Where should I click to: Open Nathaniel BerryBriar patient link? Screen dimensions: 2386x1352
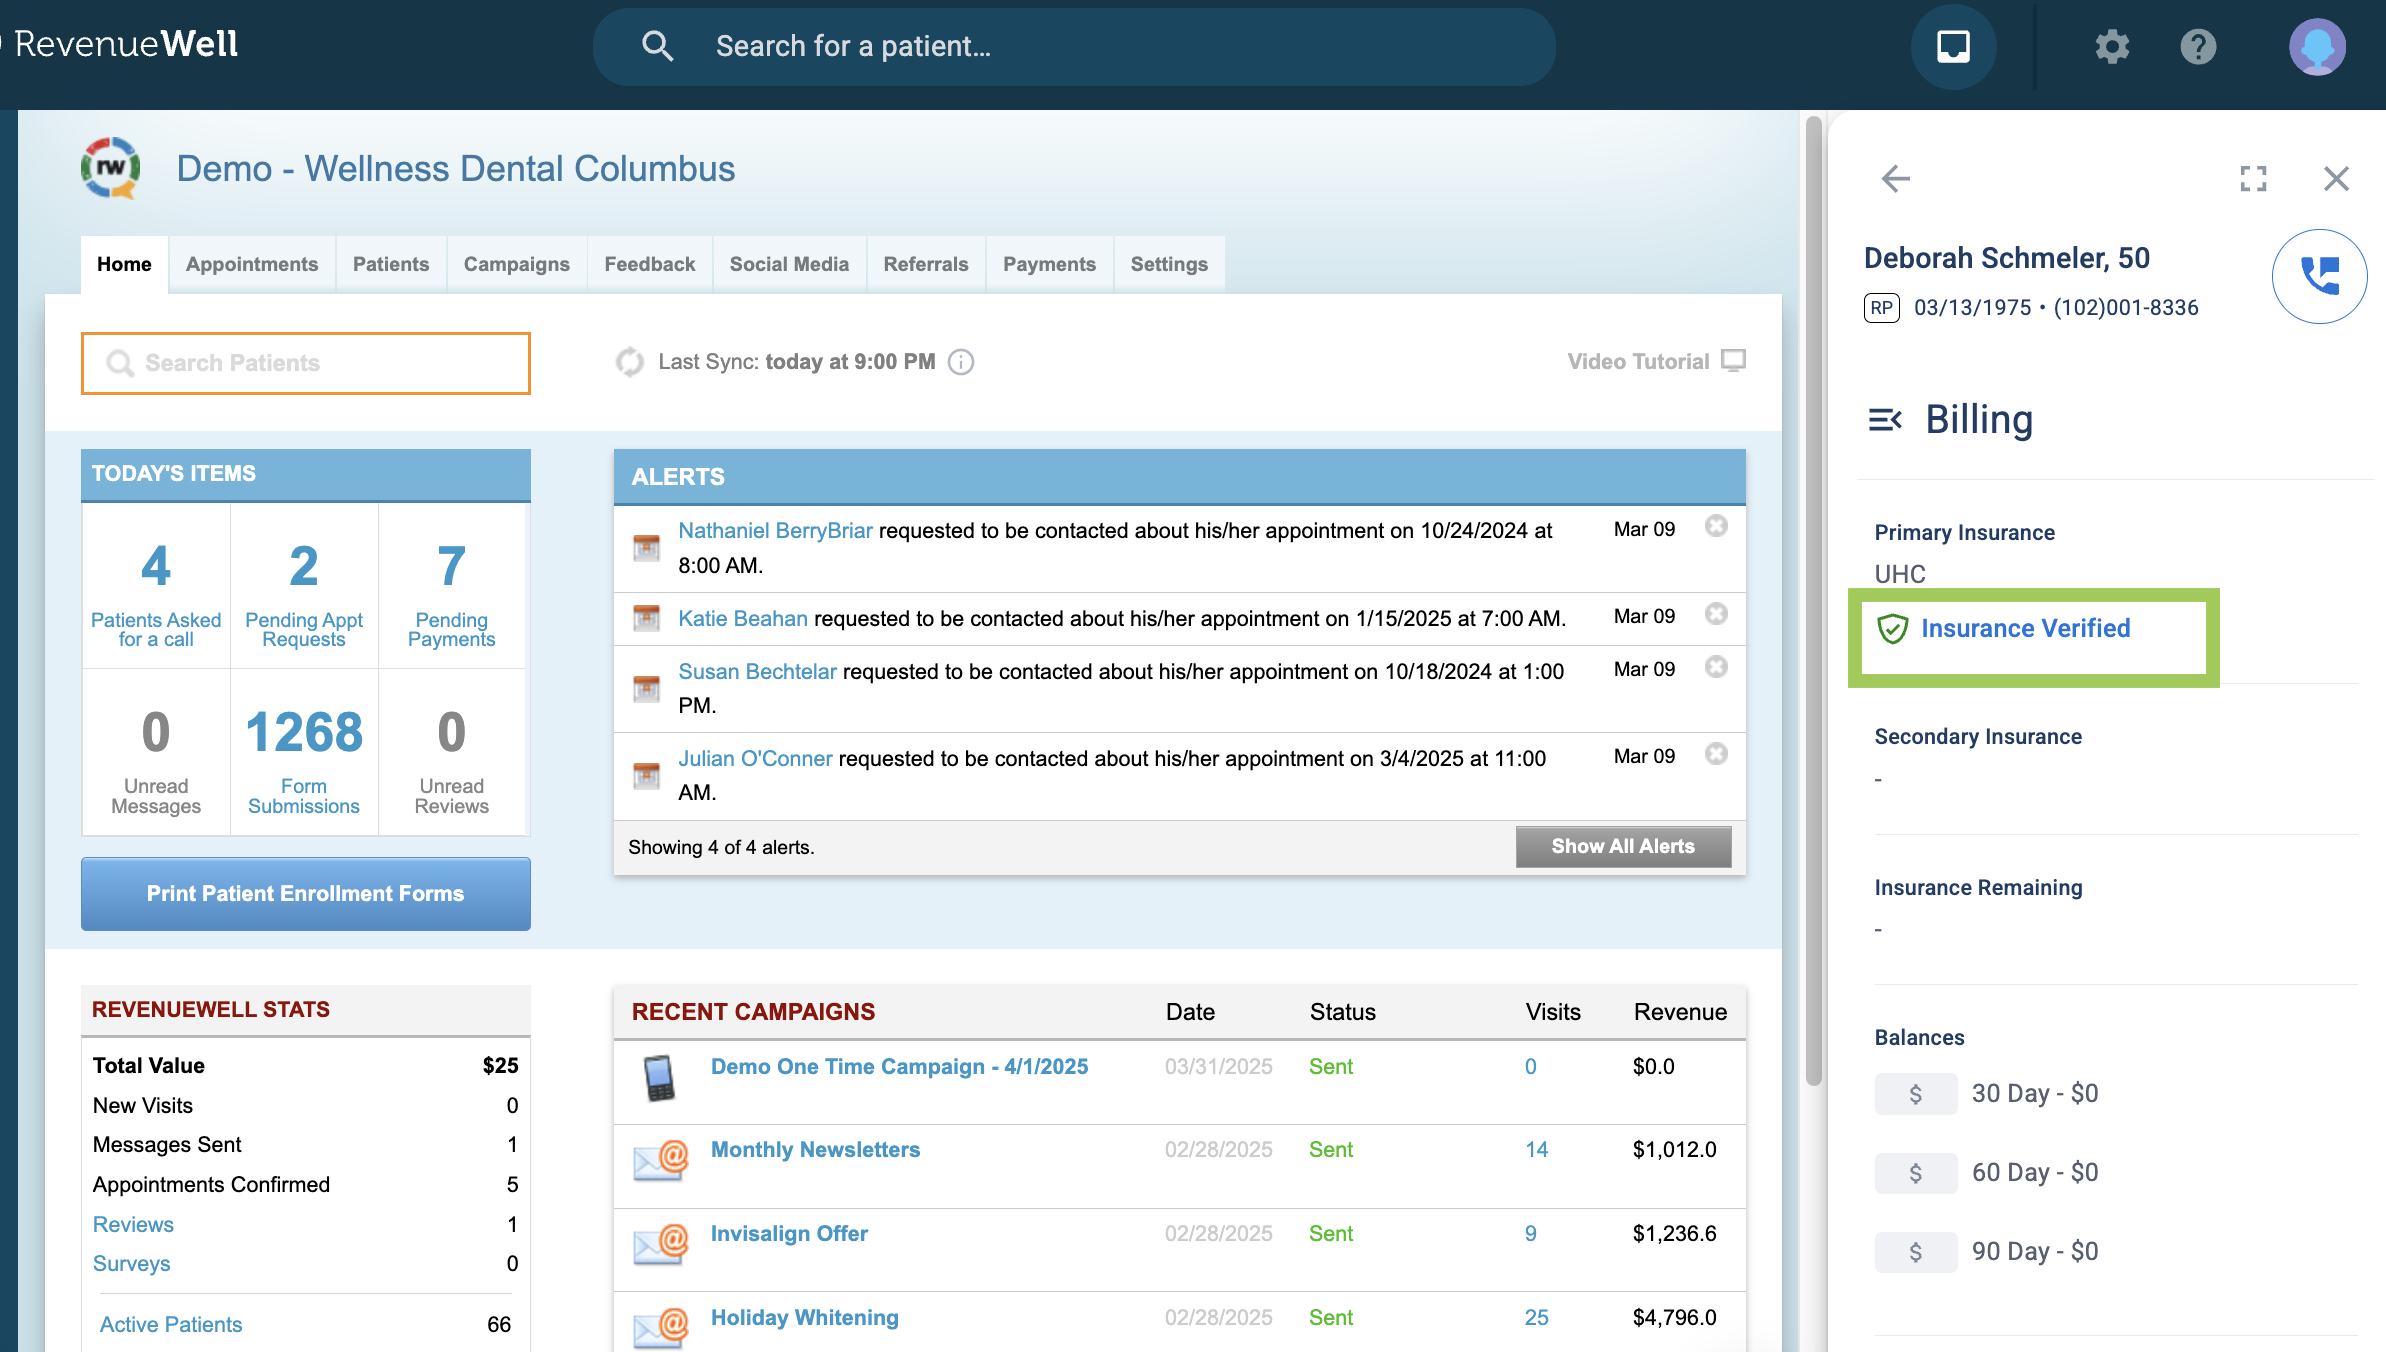tap(775, 531)
